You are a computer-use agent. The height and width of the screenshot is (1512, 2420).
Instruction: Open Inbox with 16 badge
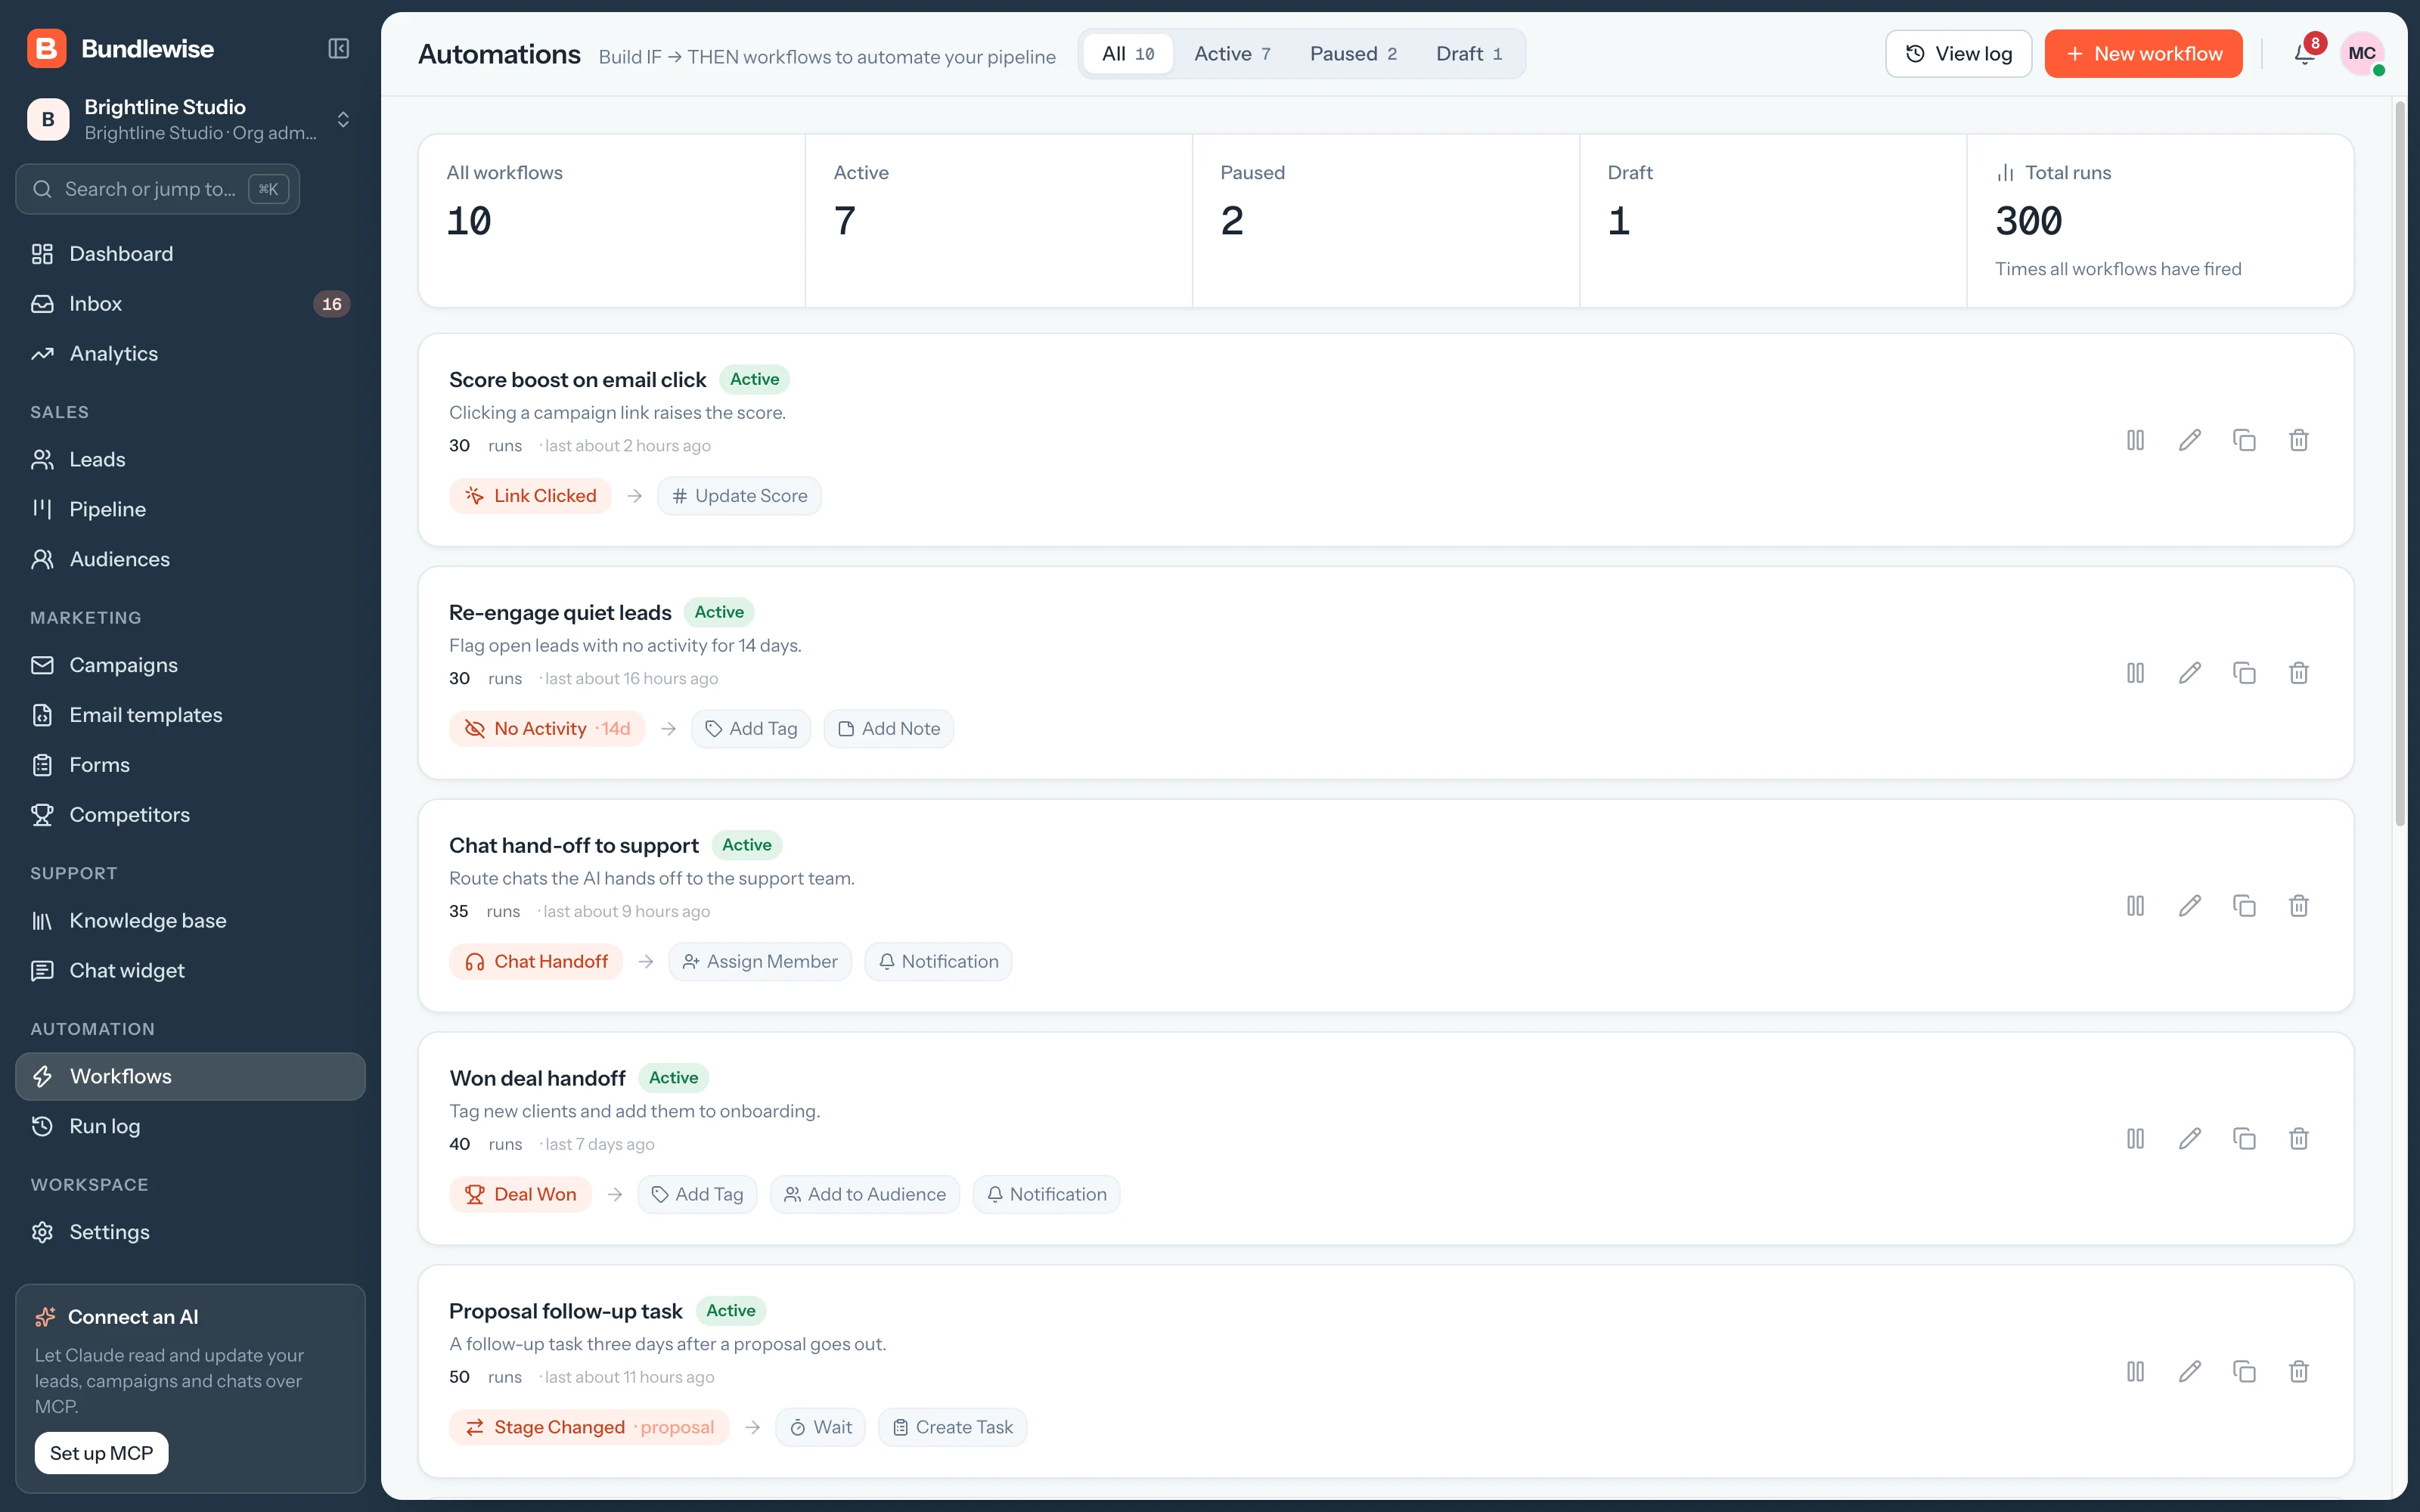tap(190, 304)
